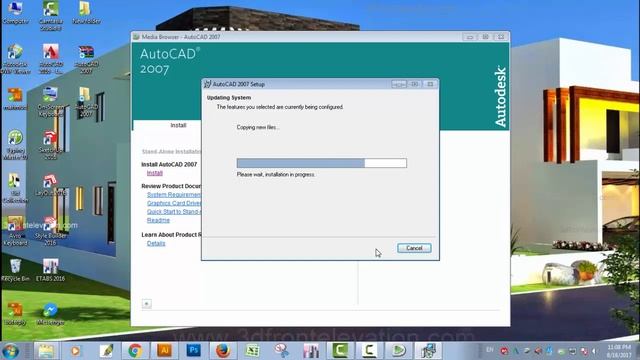Image resolution: width=640 pixels, height=360 pixels.
Task: Select the Camtasia Studio 8 desktop icon
Action: [x=51, y=16]
